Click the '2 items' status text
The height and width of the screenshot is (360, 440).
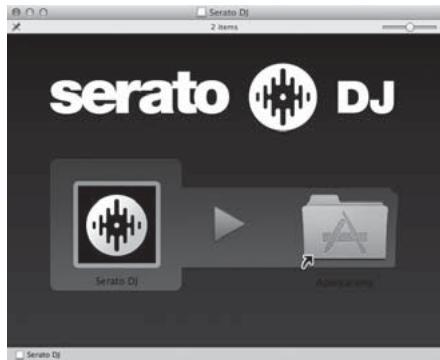[224, 27]
